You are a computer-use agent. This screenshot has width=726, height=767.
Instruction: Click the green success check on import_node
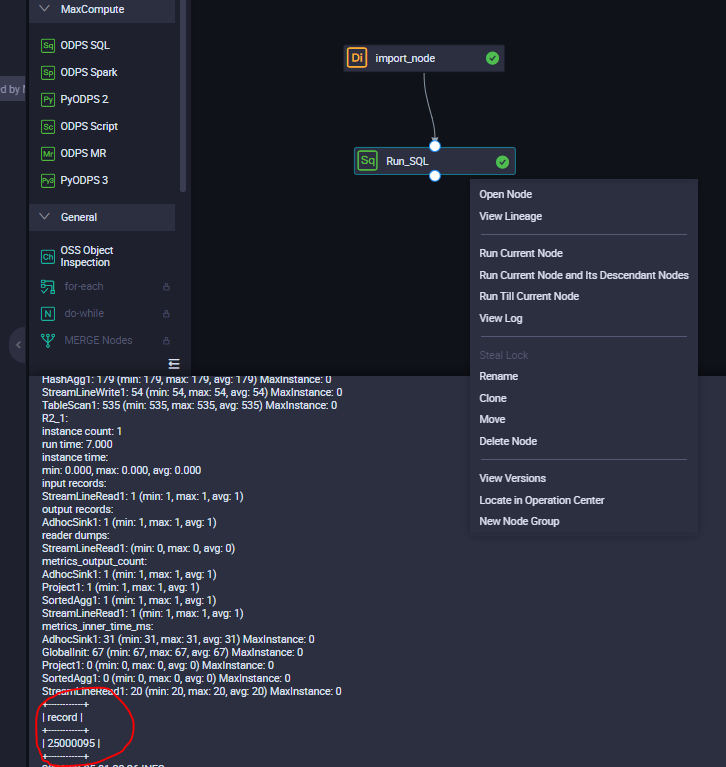(x=492, y=58)
